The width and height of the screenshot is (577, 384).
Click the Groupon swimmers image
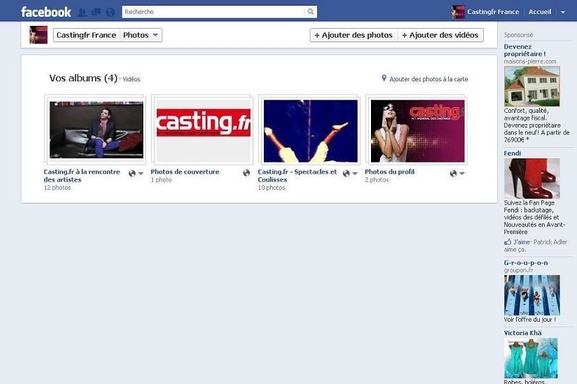tap(532, 295)
